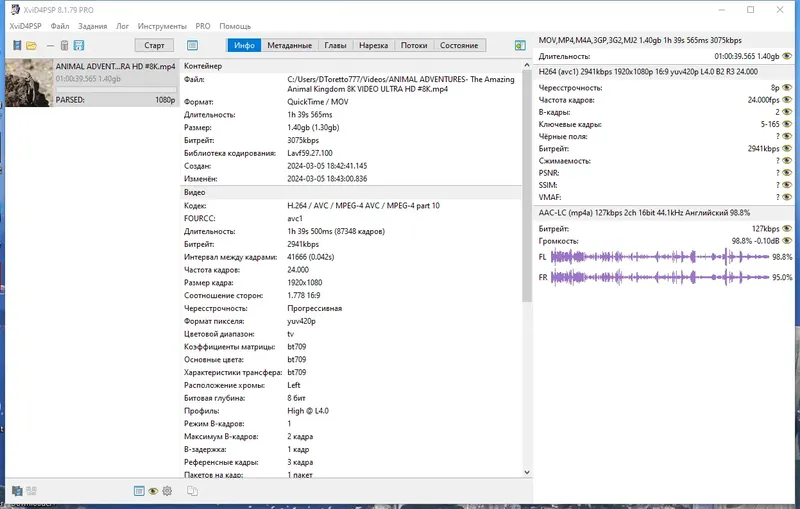Image resolution: width=800 pixels, height=509 pixels.
Task: Click the bottom-left stacked files icon
Action: click(x=17, y=491)
